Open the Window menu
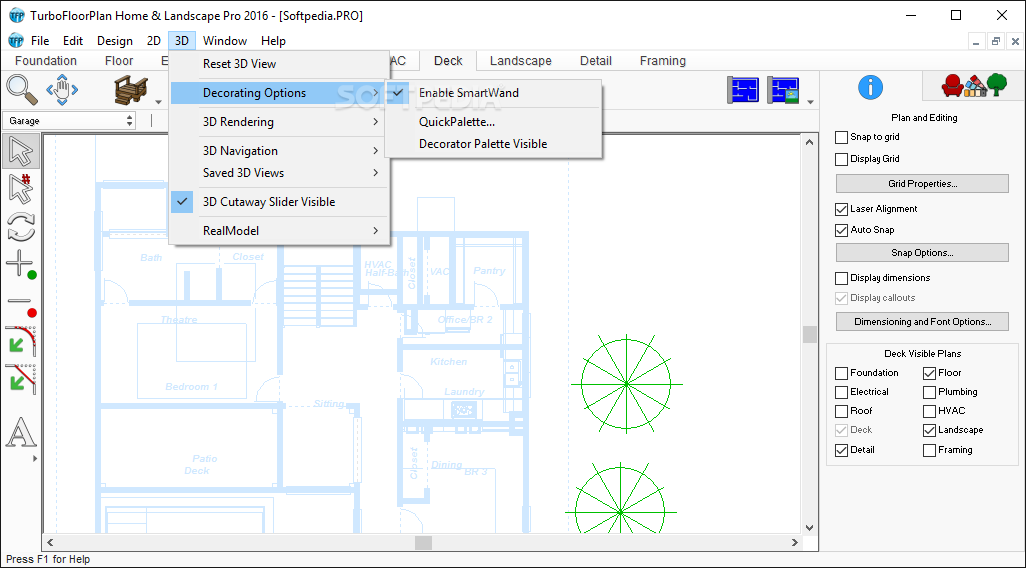Image resolution: width=1026 pixels, height=568 pixels. [224, 41]
